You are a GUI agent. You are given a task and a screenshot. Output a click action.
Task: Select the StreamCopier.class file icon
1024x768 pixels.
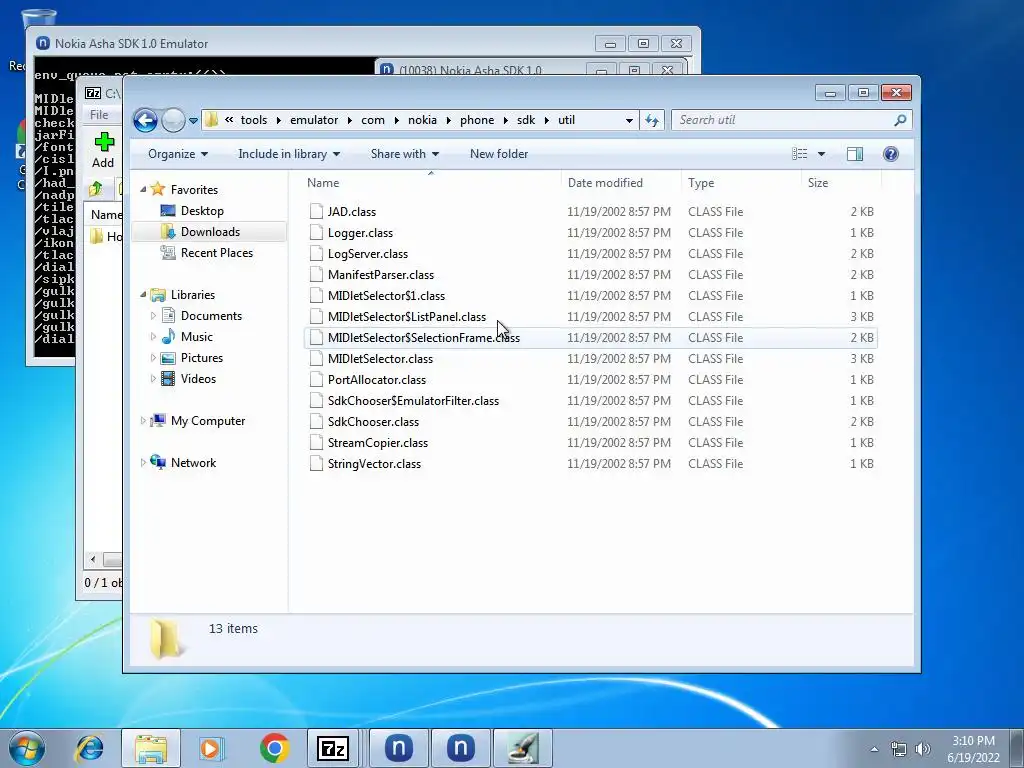click(x=316, y=443)
